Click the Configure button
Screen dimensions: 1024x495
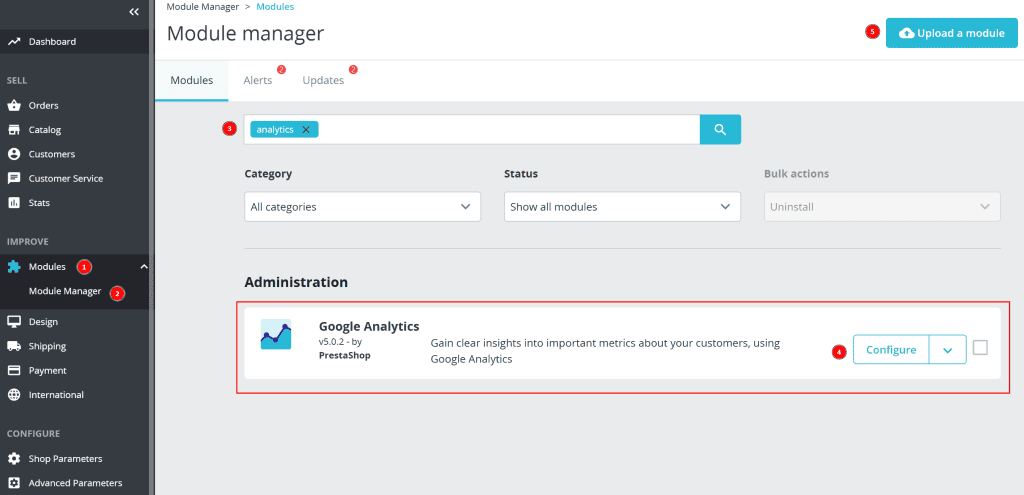click(891, 350)
